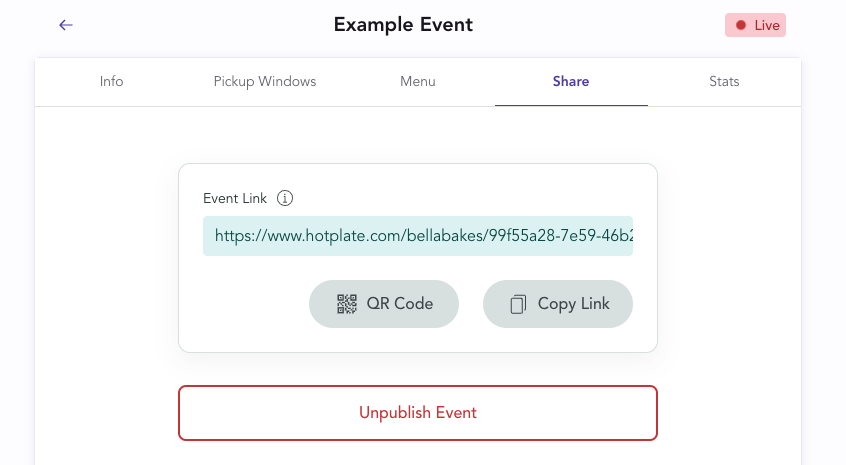Switch to the Pickup Windows tab
The image size is (846, 465).
click(x=265, y=82)
